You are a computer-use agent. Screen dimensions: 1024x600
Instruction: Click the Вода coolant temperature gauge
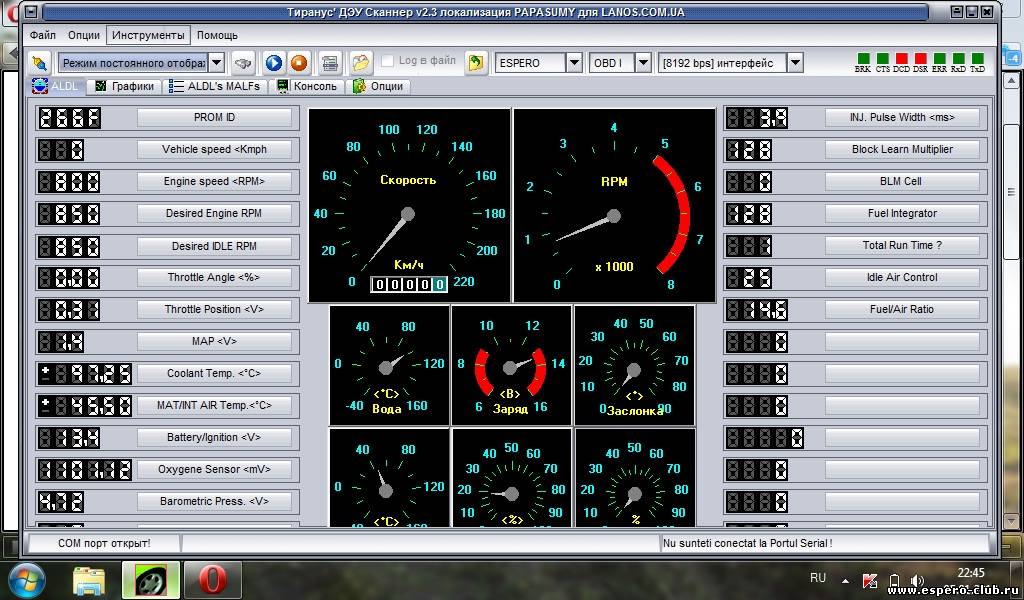click(389, 366)
